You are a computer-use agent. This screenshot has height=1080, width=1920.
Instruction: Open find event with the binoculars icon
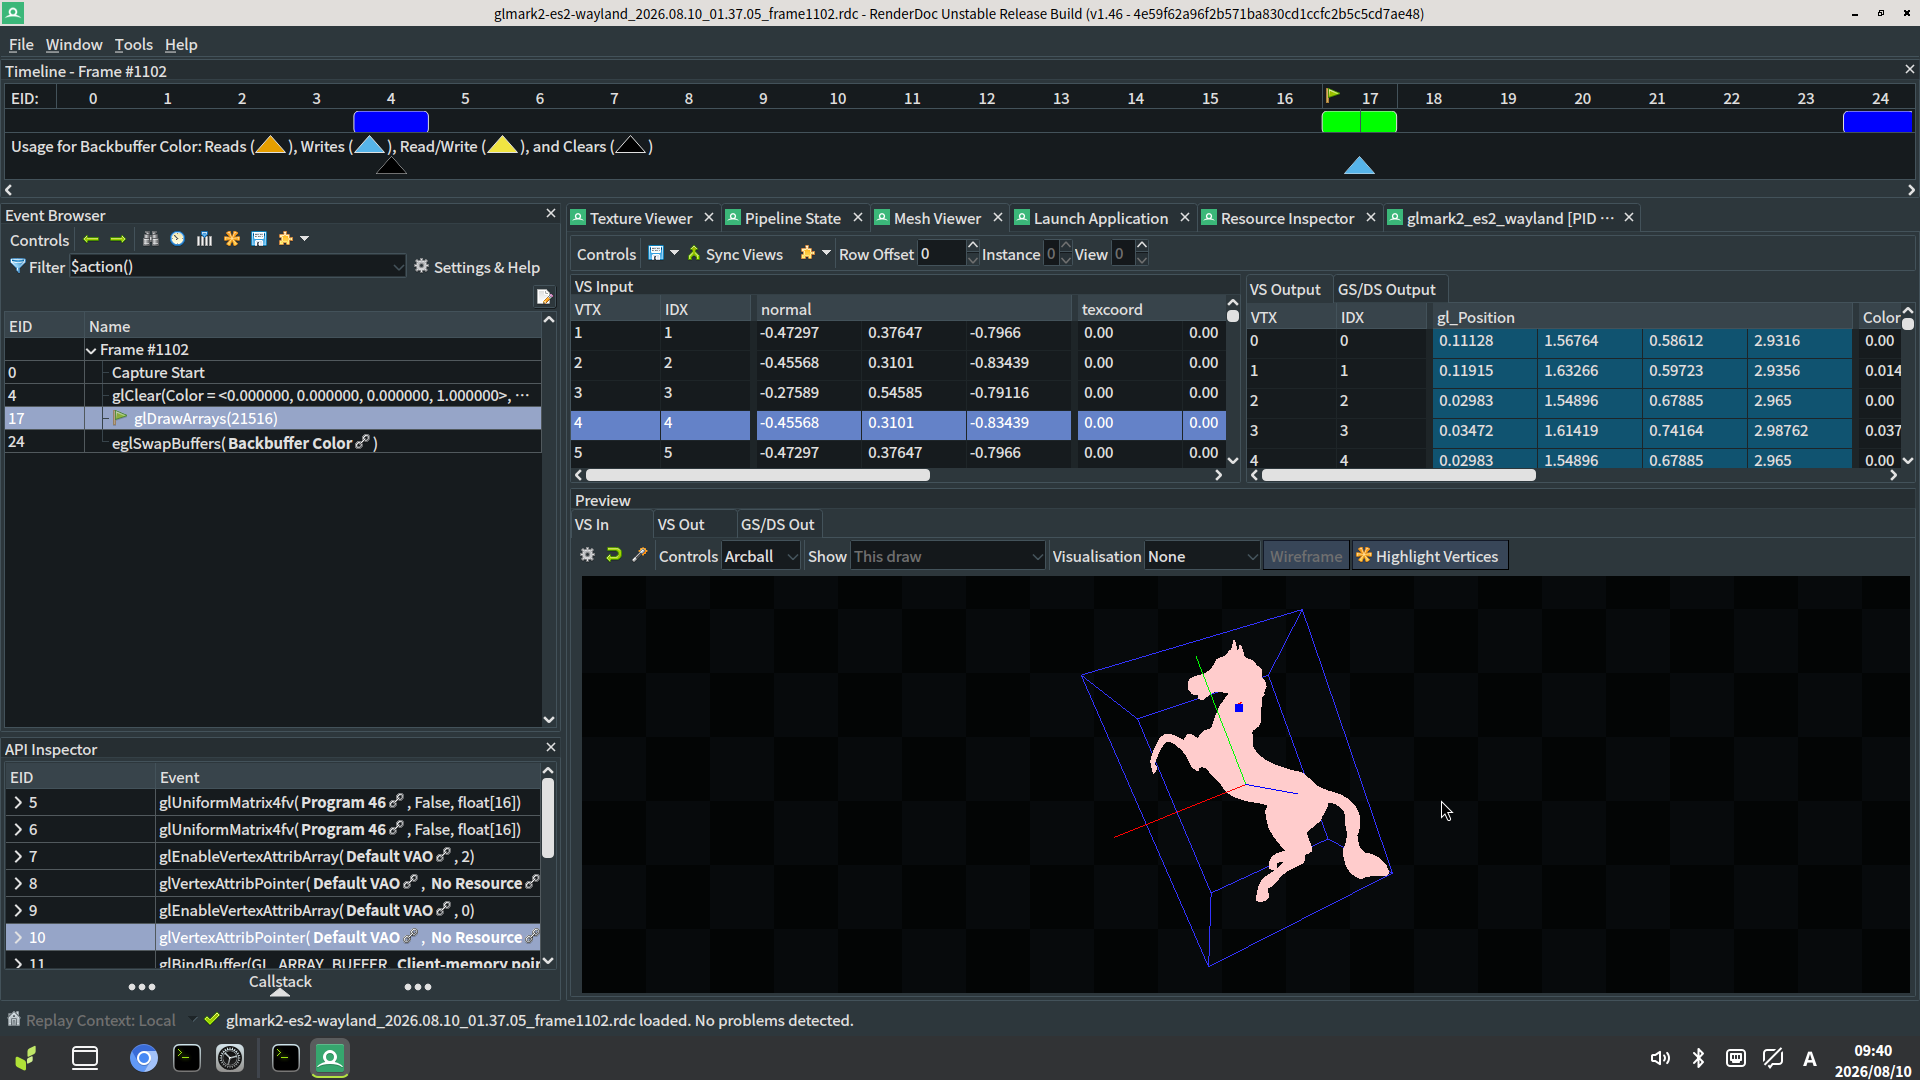tap(151, 239)
